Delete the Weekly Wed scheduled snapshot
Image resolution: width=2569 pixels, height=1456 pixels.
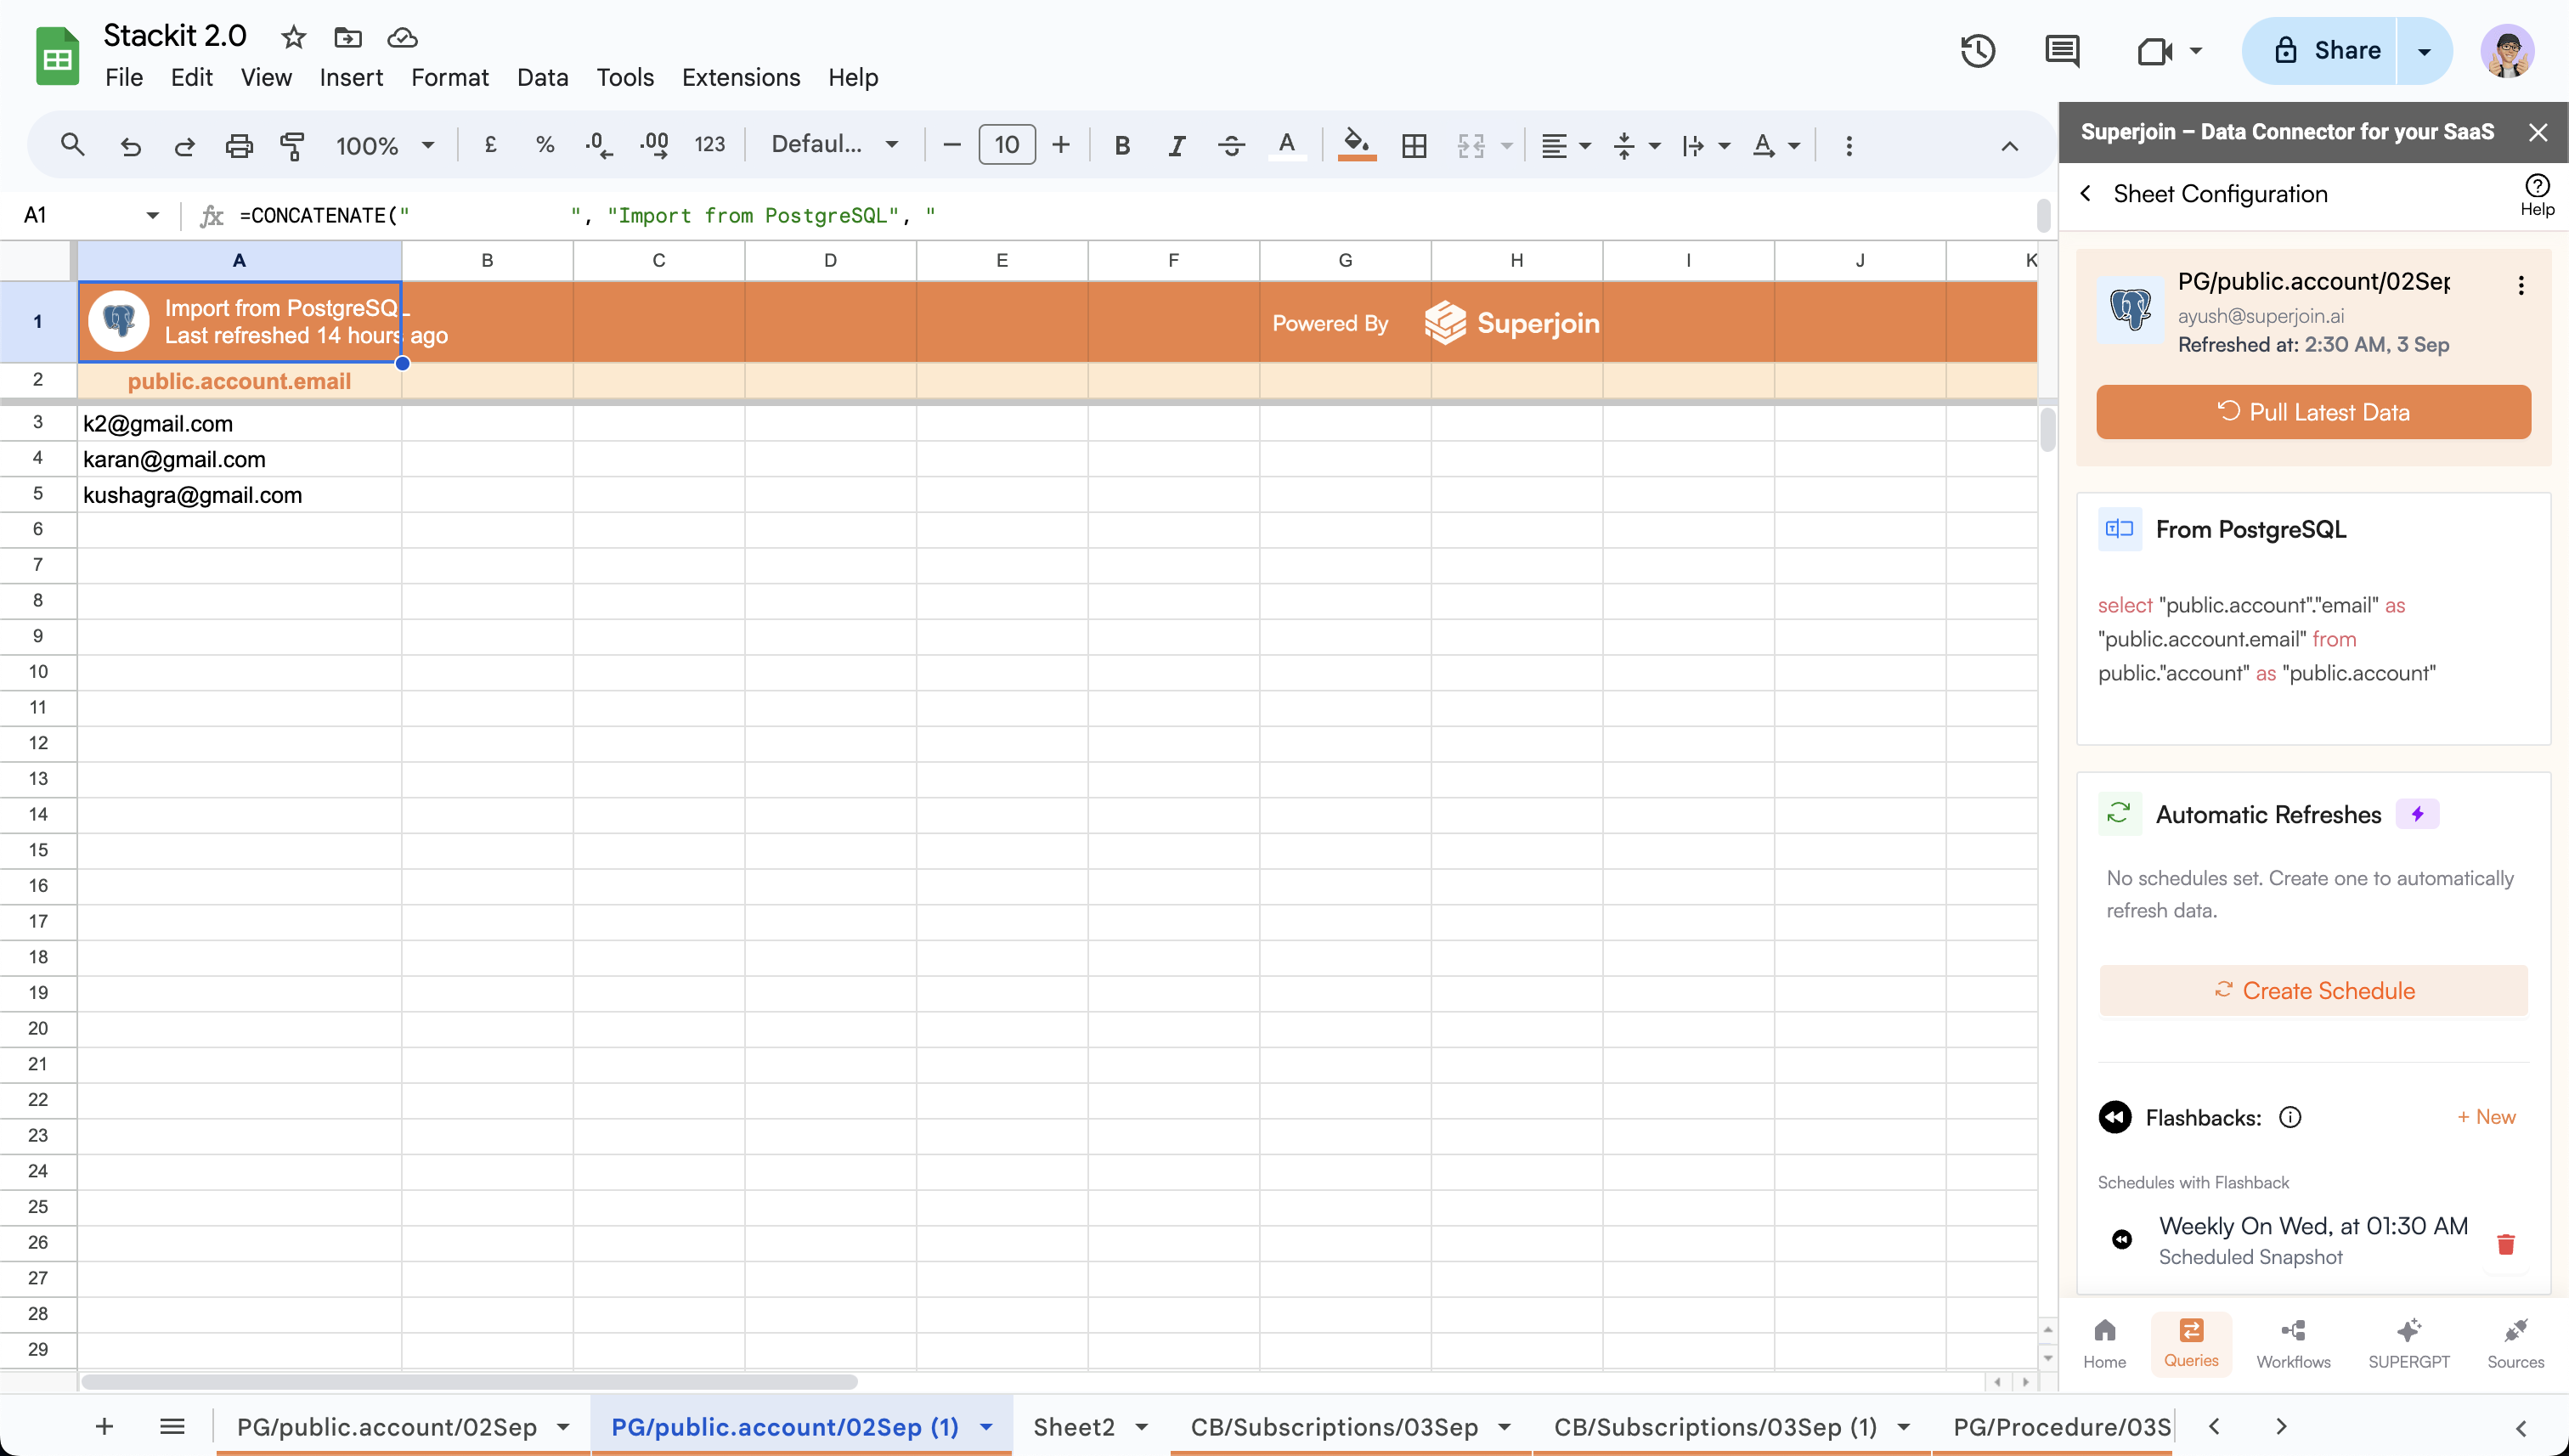coord(2505,1244)
